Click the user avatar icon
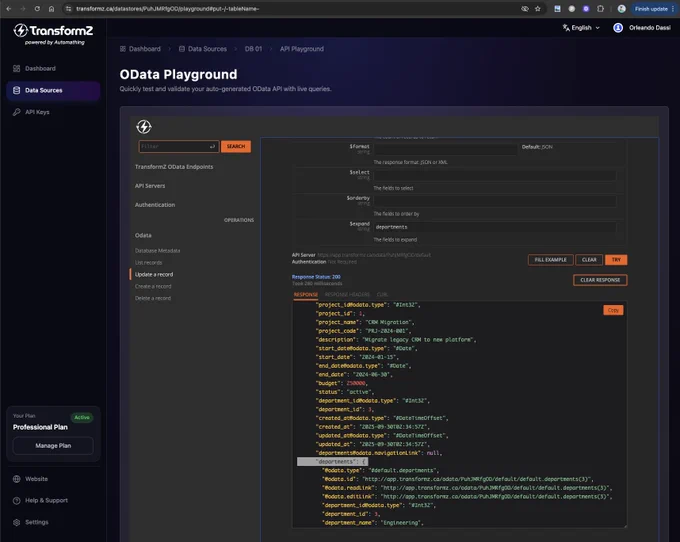 (618, 27)
